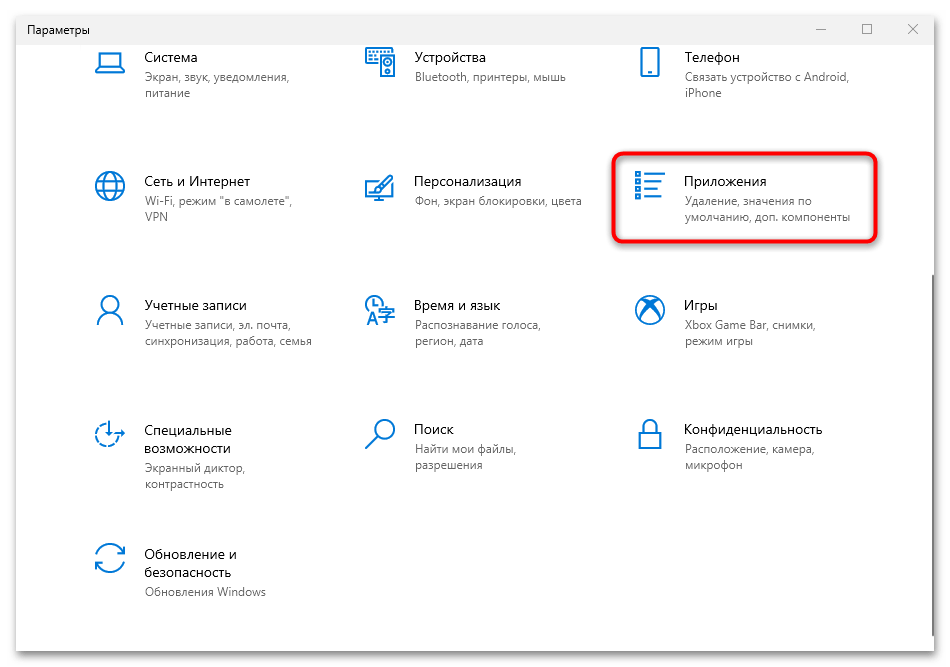Click 'Экранный диктор, контрастность' text

coord(194,476)
